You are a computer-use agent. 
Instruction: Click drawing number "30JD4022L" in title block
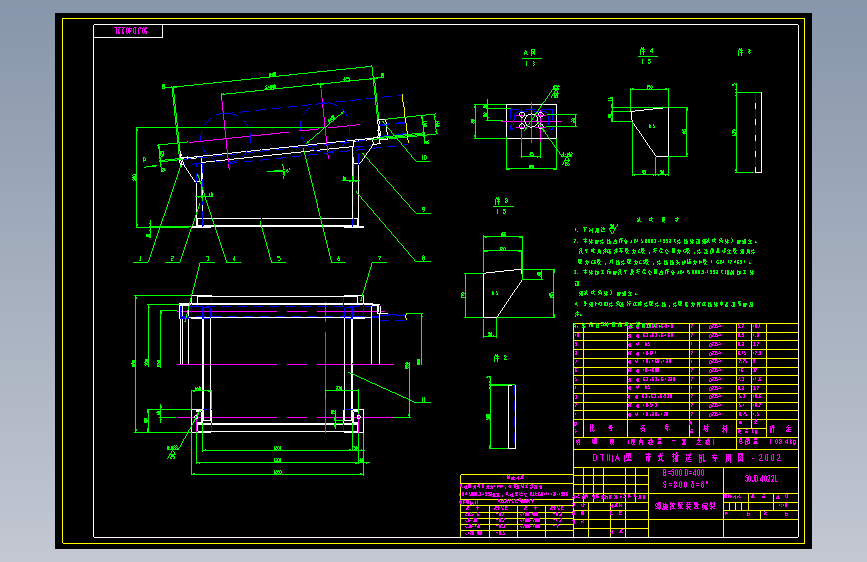pyautogui.click(x=761, y=479)
